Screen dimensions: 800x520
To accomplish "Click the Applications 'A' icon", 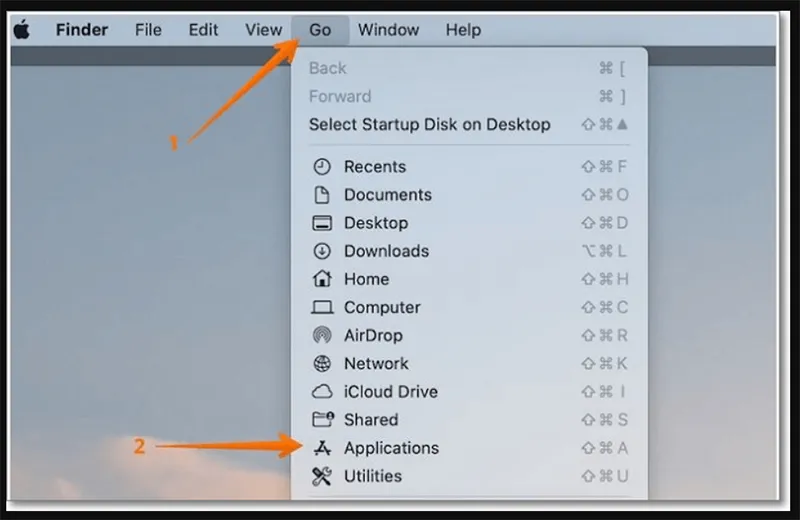I will 322,448.
